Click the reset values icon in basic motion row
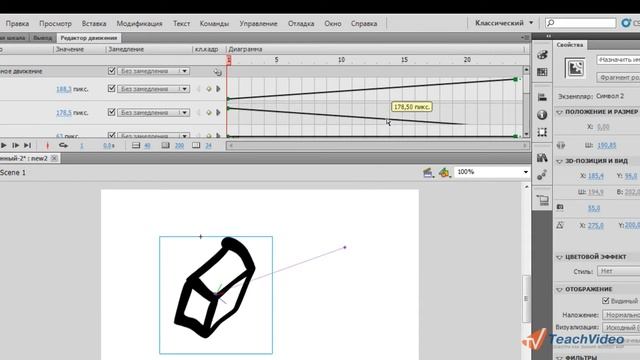640x360 pixels. click(x=218, y=72)
